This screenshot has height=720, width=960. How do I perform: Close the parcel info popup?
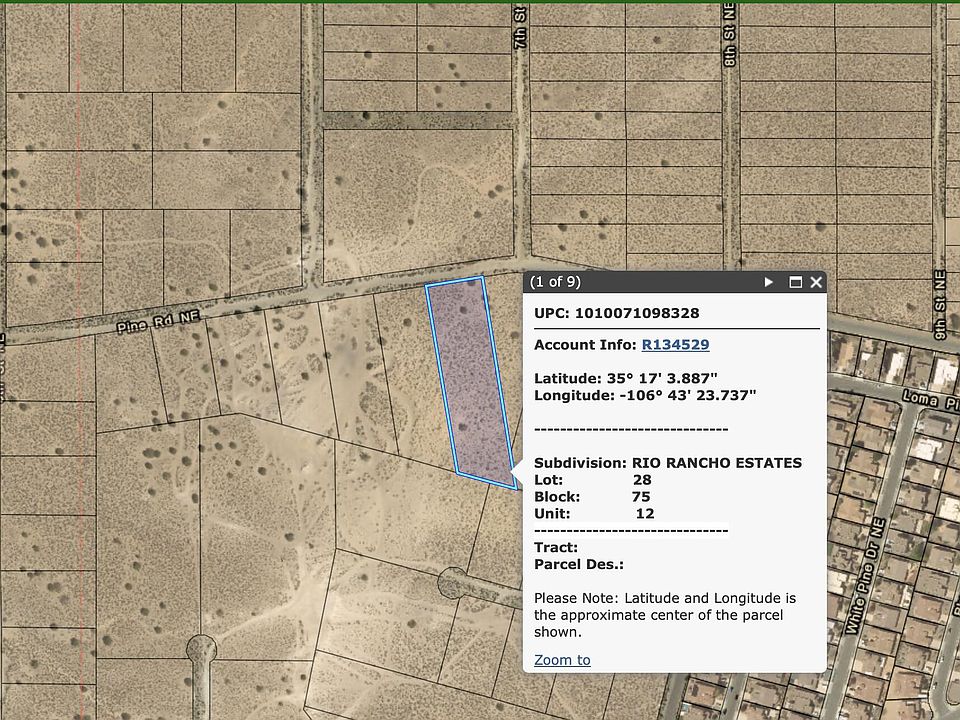[x=816, y=282]
